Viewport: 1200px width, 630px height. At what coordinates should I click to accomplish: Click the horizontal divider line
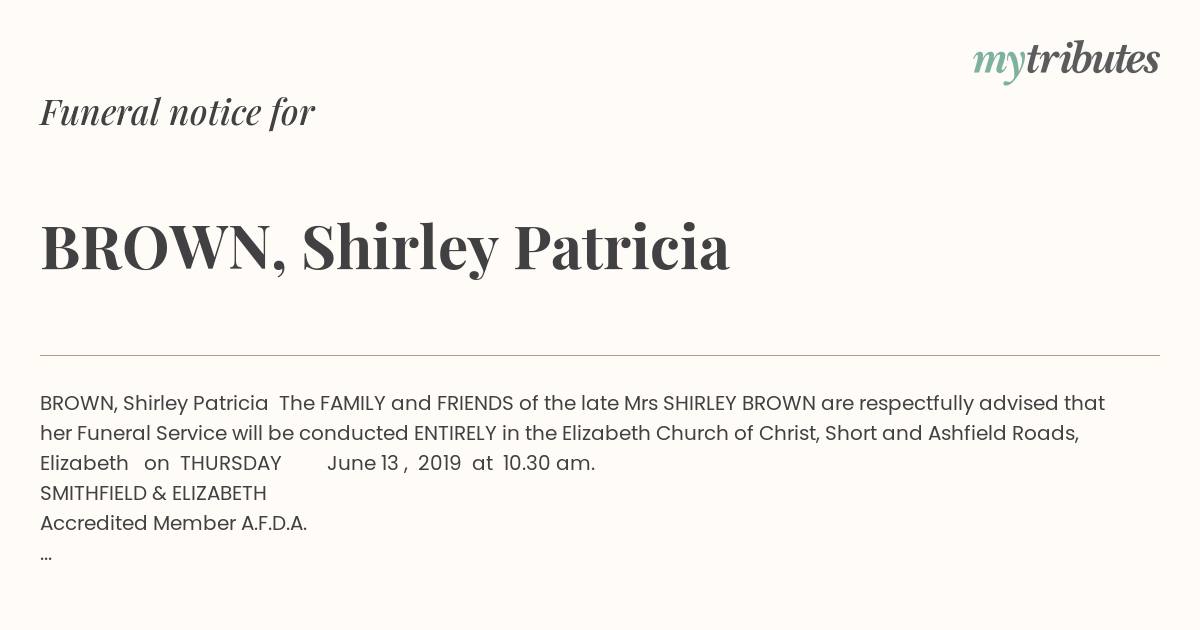click(600, 355)
